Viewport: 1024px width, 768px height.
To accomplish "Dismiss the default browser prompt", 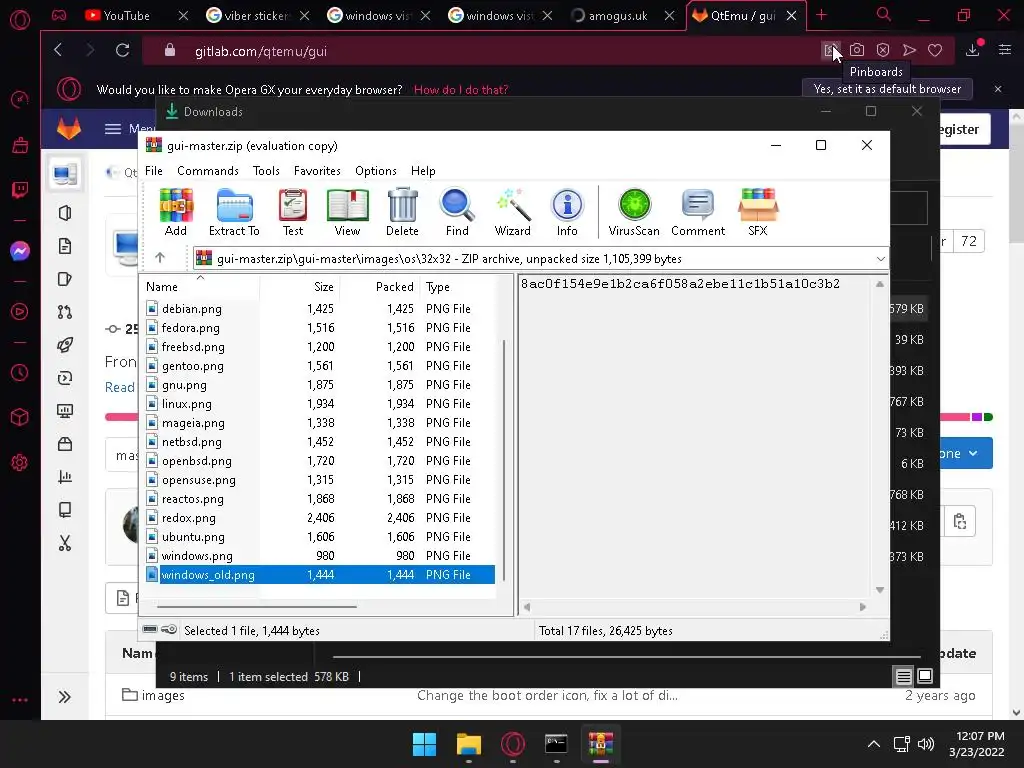I will click(998, 89).
